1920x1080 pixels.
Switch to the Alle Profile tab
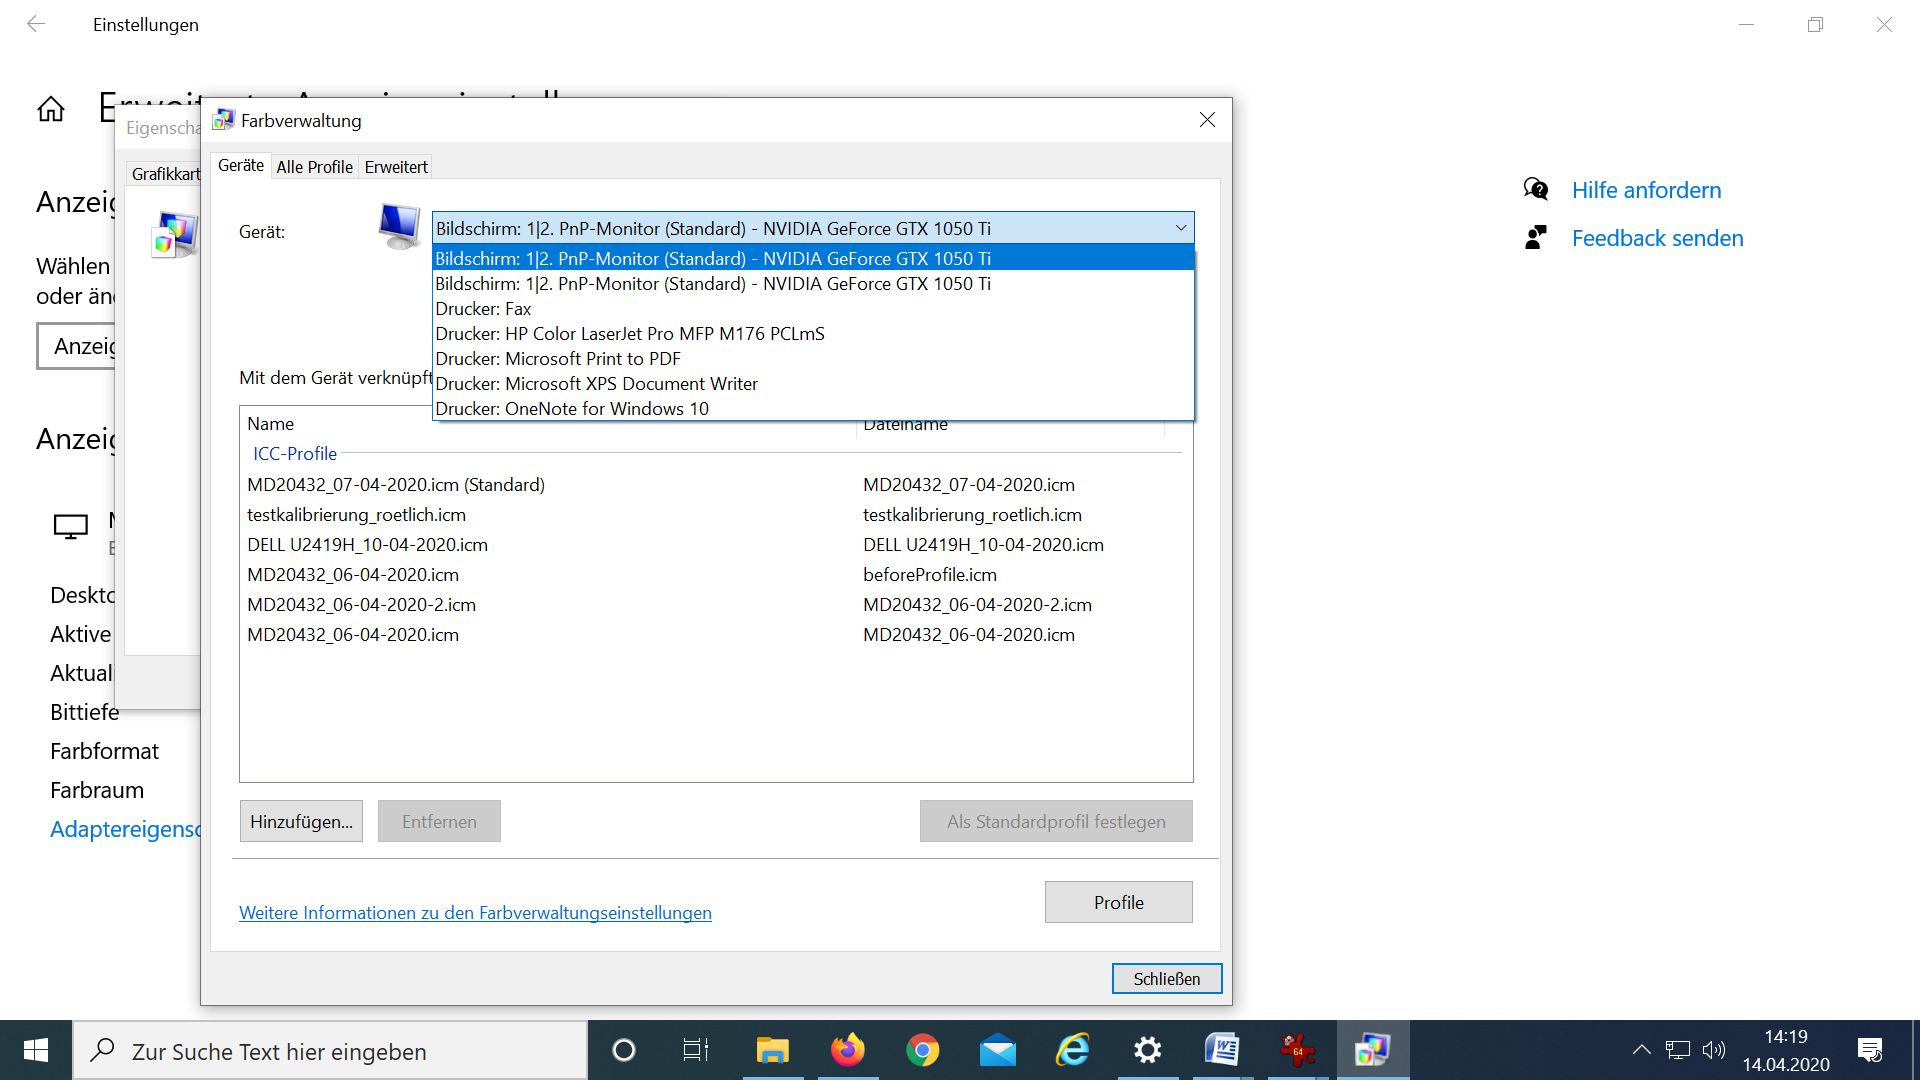click(314, 167)
